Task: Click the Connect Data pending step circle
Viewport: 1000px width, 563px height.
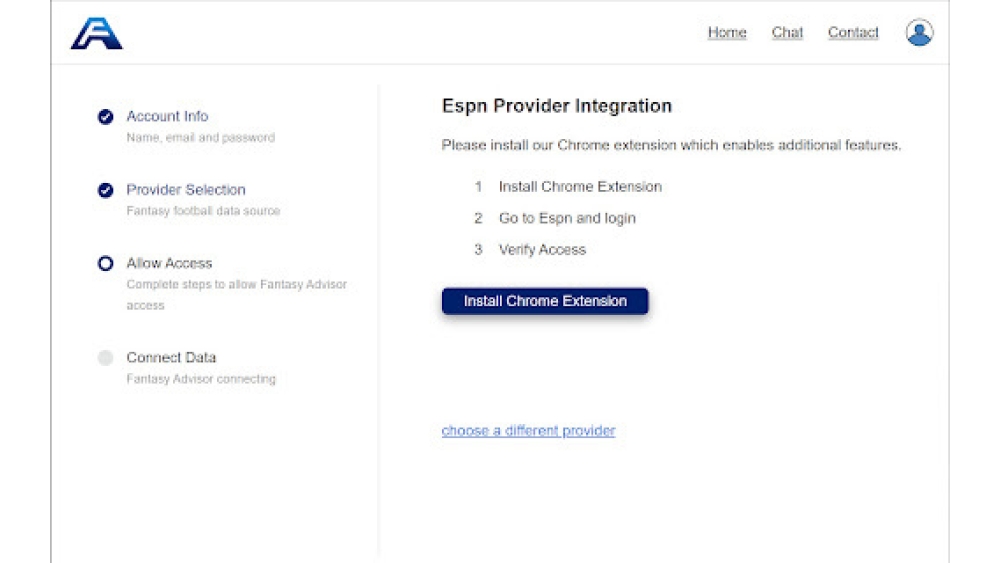Action: point(105,358)
